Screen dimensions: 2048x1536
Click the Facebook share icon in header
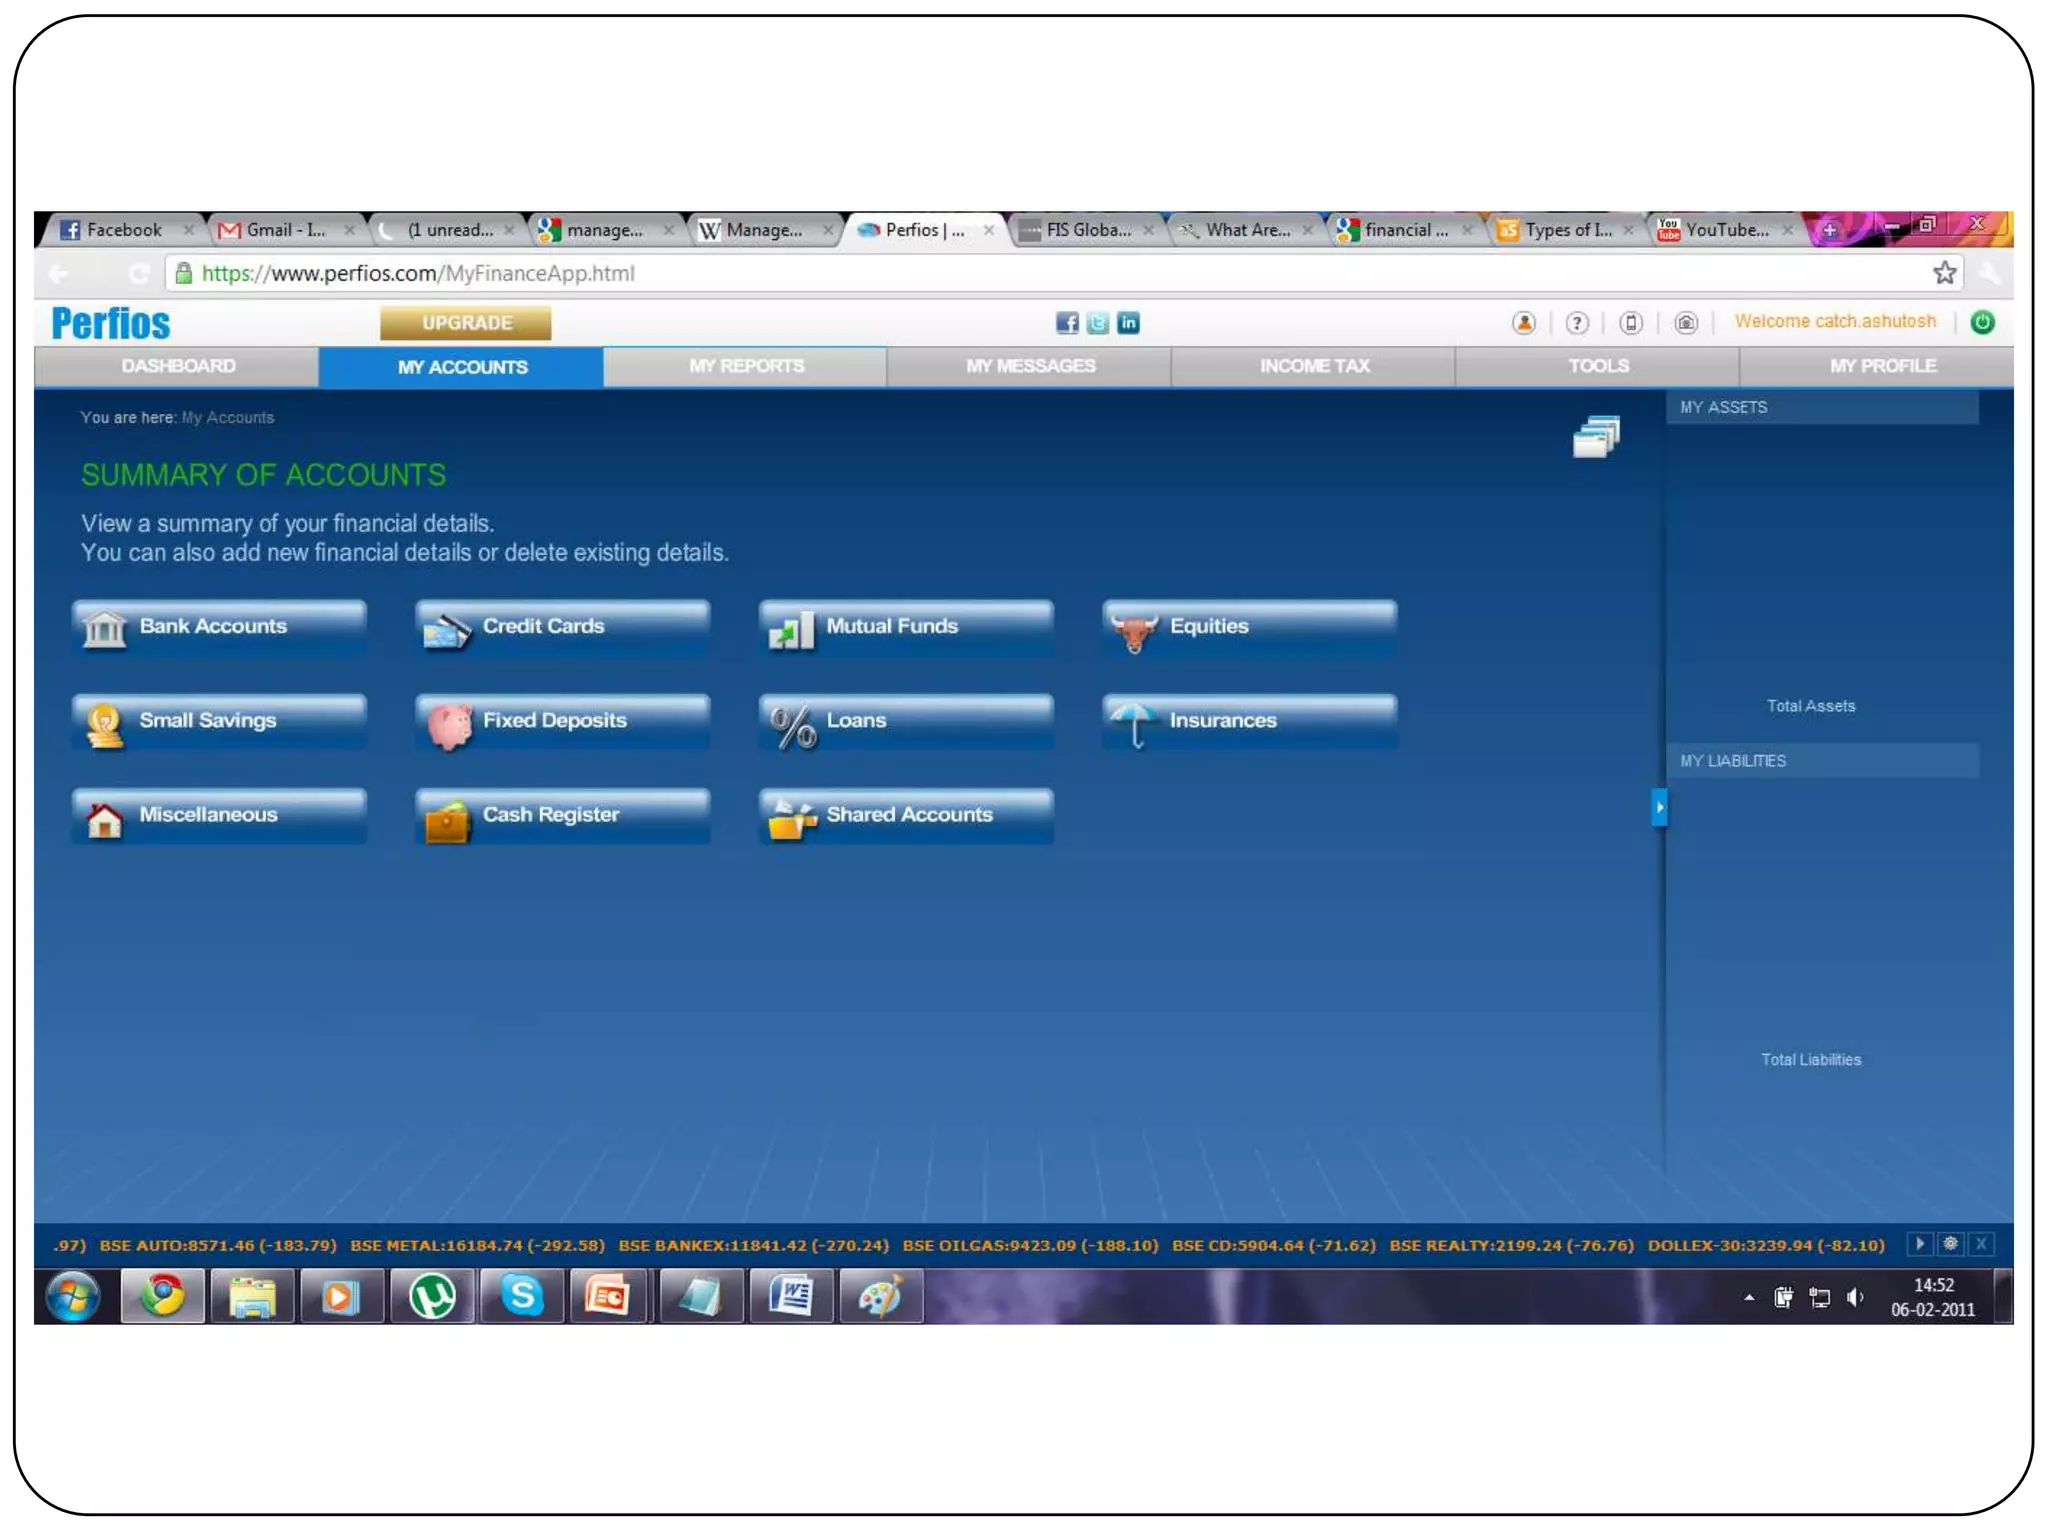(x=1067, y=323)
